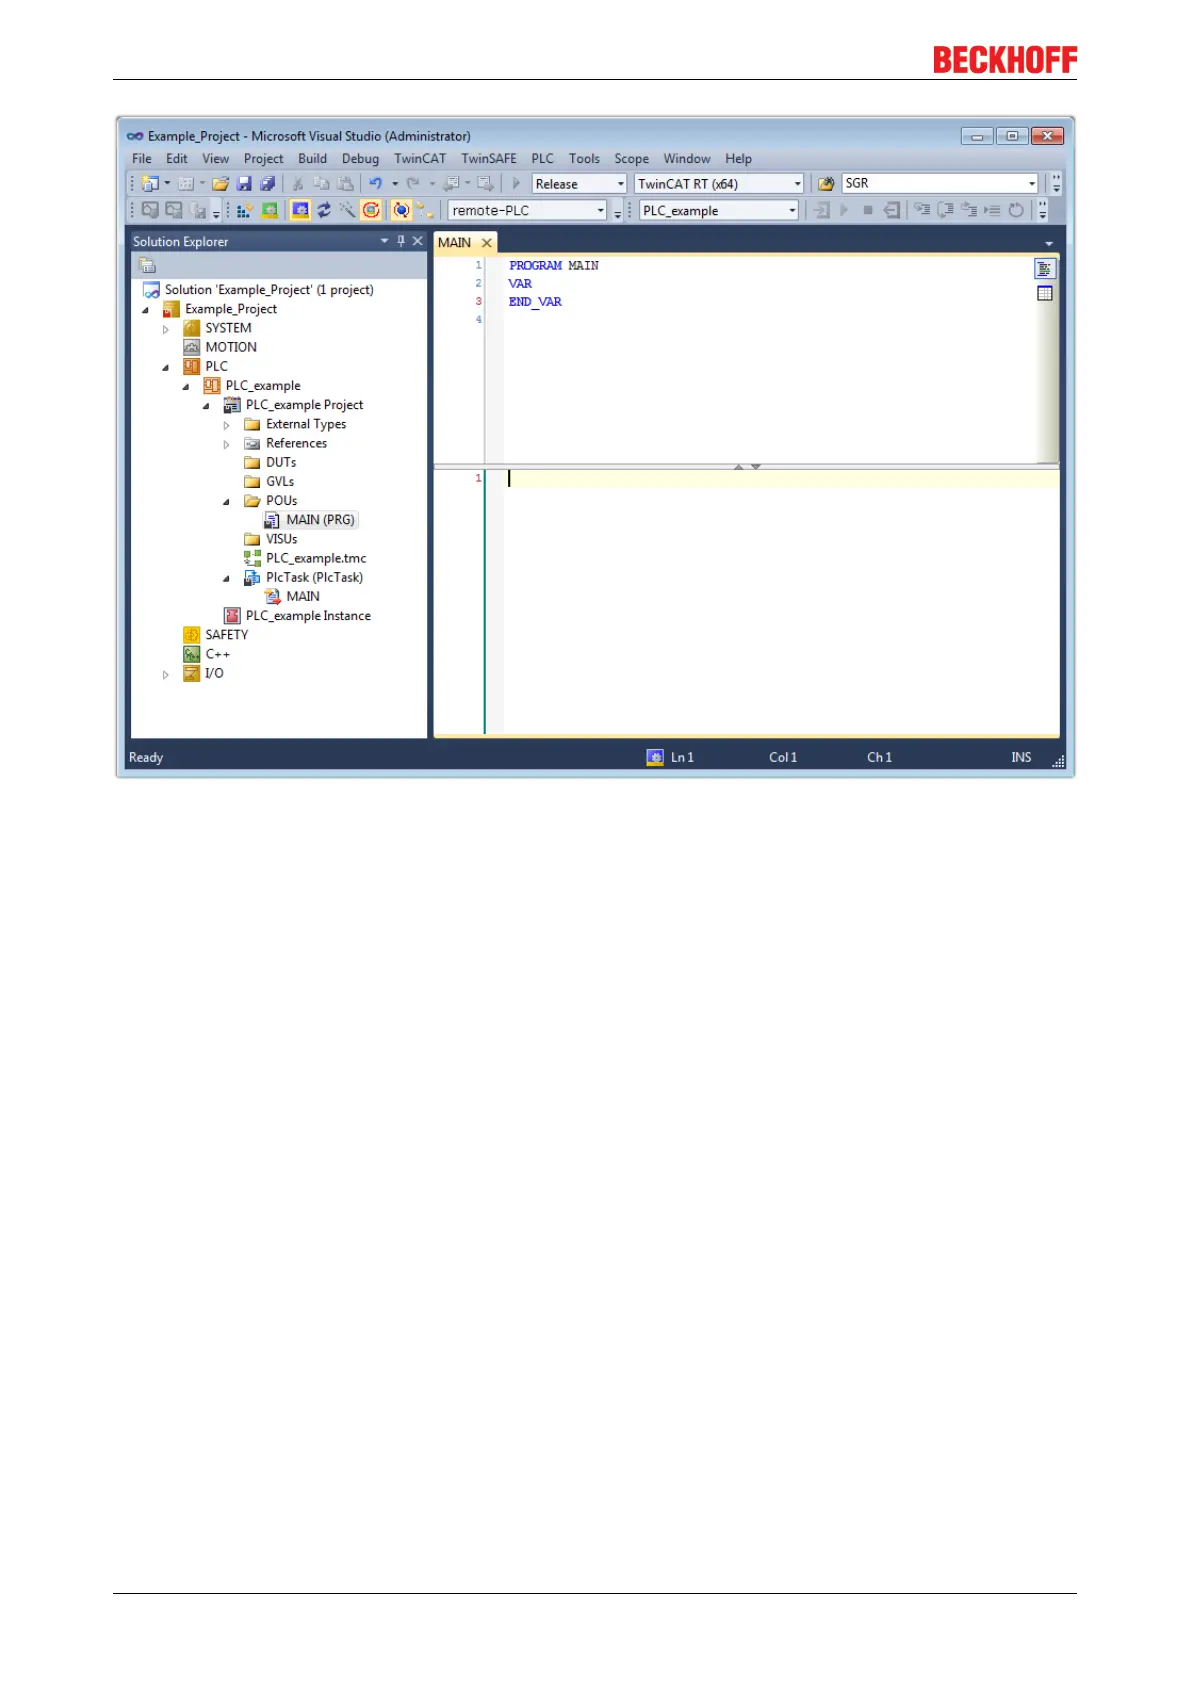This screenshot has height=1684, width=1191.
Task: Expand the External Types folder
Action: click(226, 425)
